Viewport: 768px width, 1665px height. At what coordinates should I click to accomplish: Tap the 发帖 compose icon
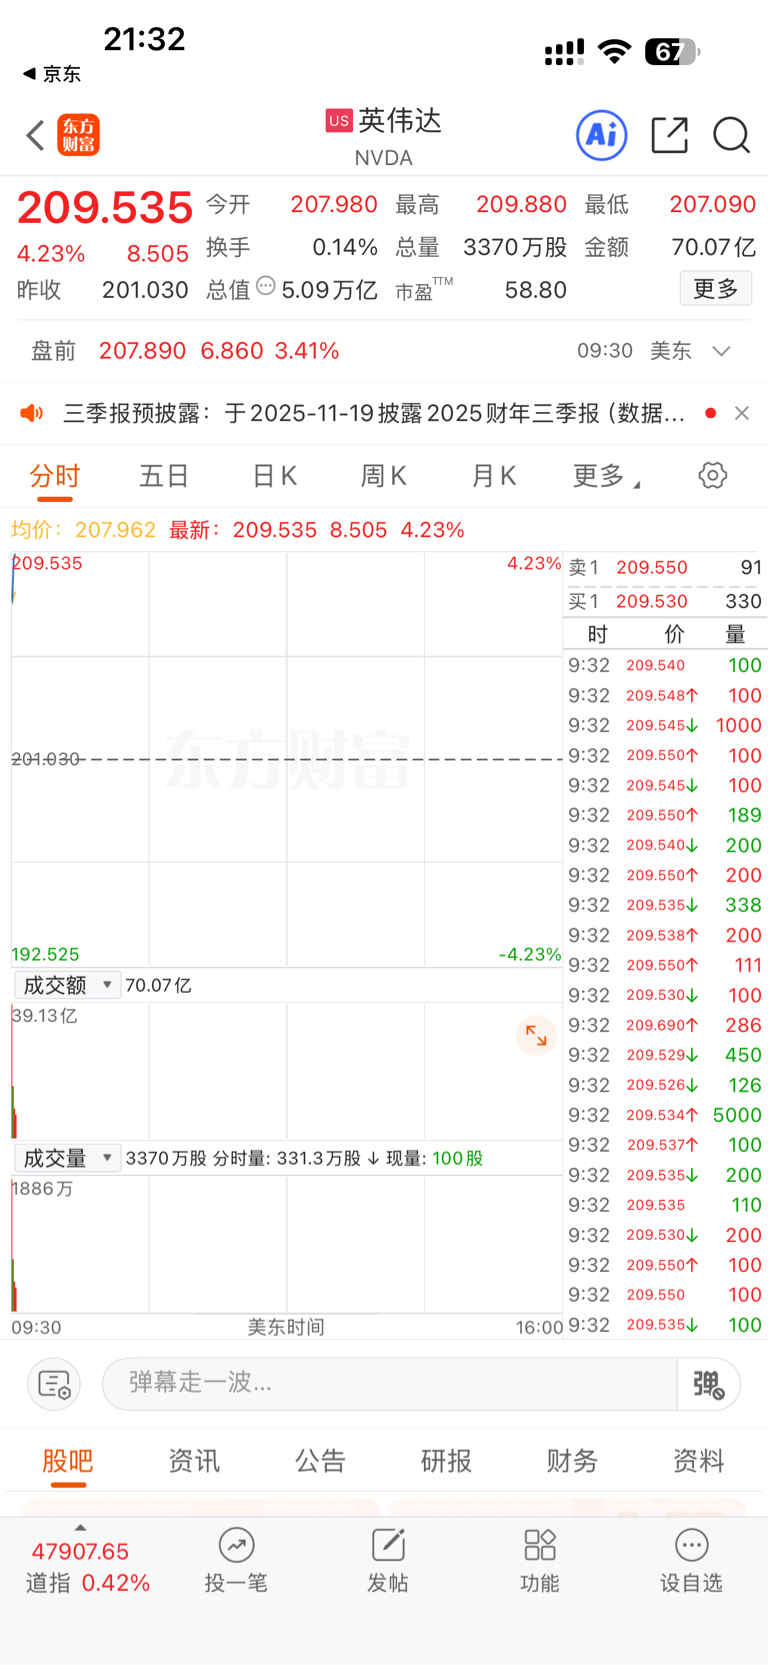click(x=388, y=1545)
